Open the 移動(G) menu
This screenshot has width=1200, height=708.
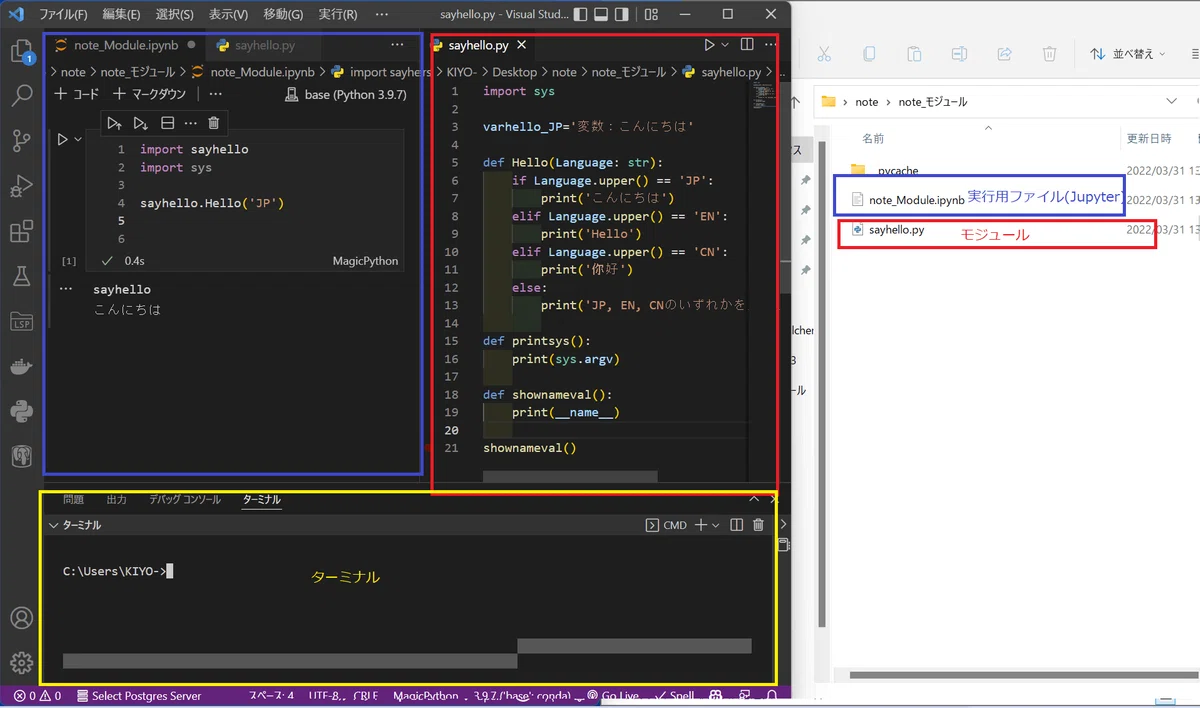[x=283, y=15]
